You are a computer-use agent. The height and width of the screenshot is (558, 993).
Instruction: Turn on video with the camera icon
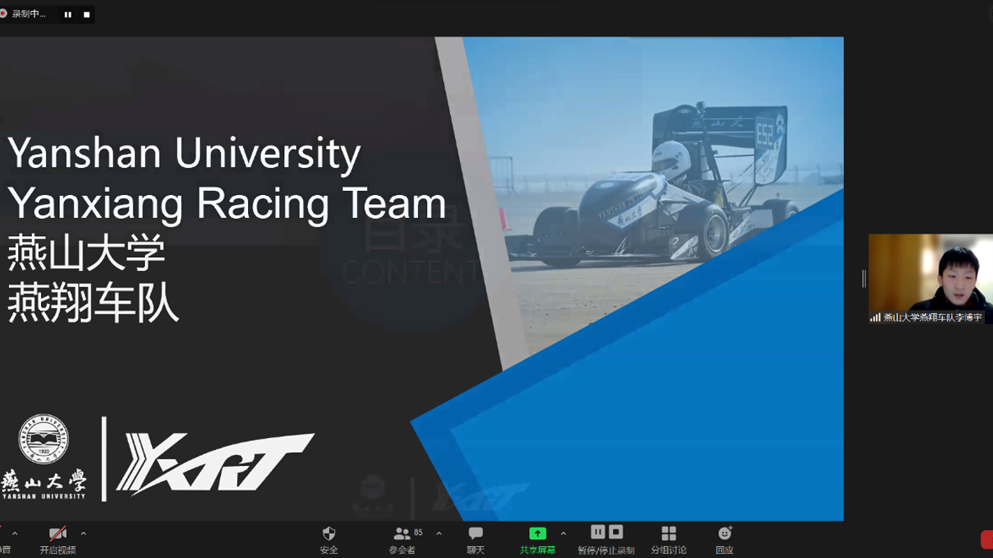(57, 535)
